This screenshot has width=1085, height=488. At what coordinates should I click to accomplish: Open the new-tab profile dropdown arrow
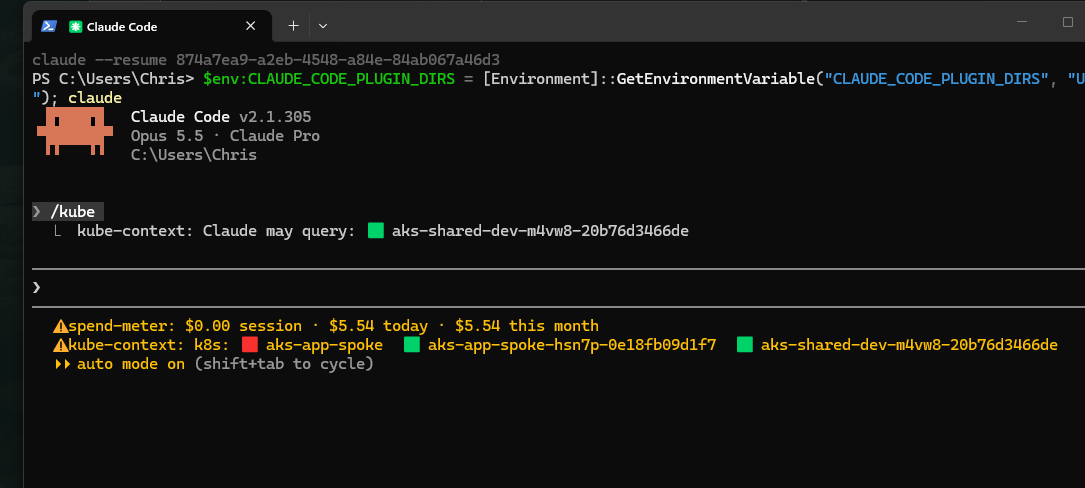coord(322,26)
